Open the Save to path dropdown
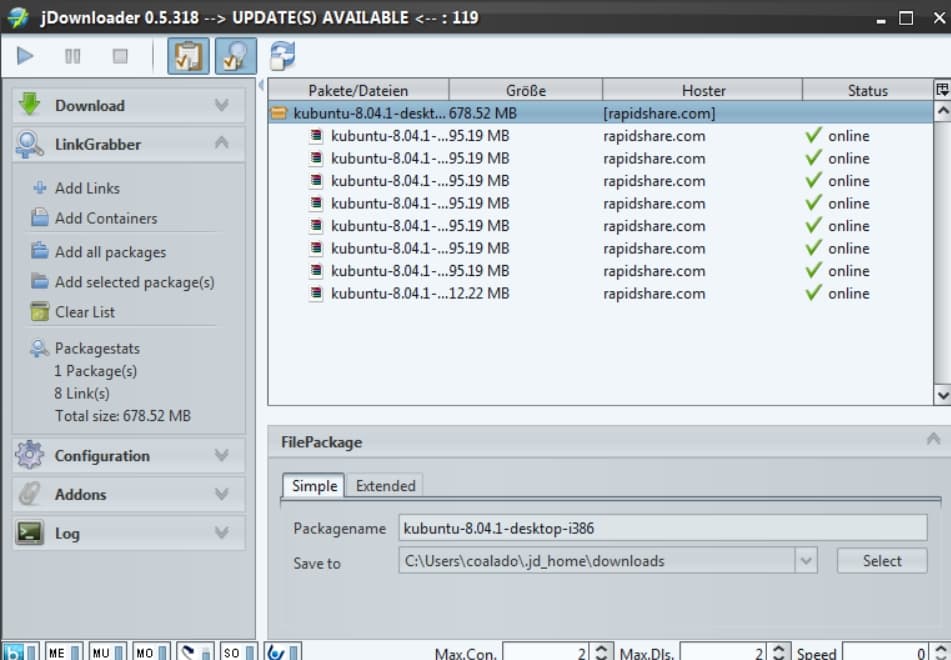This screenshot has height=660, width=951. click(806, 561)
